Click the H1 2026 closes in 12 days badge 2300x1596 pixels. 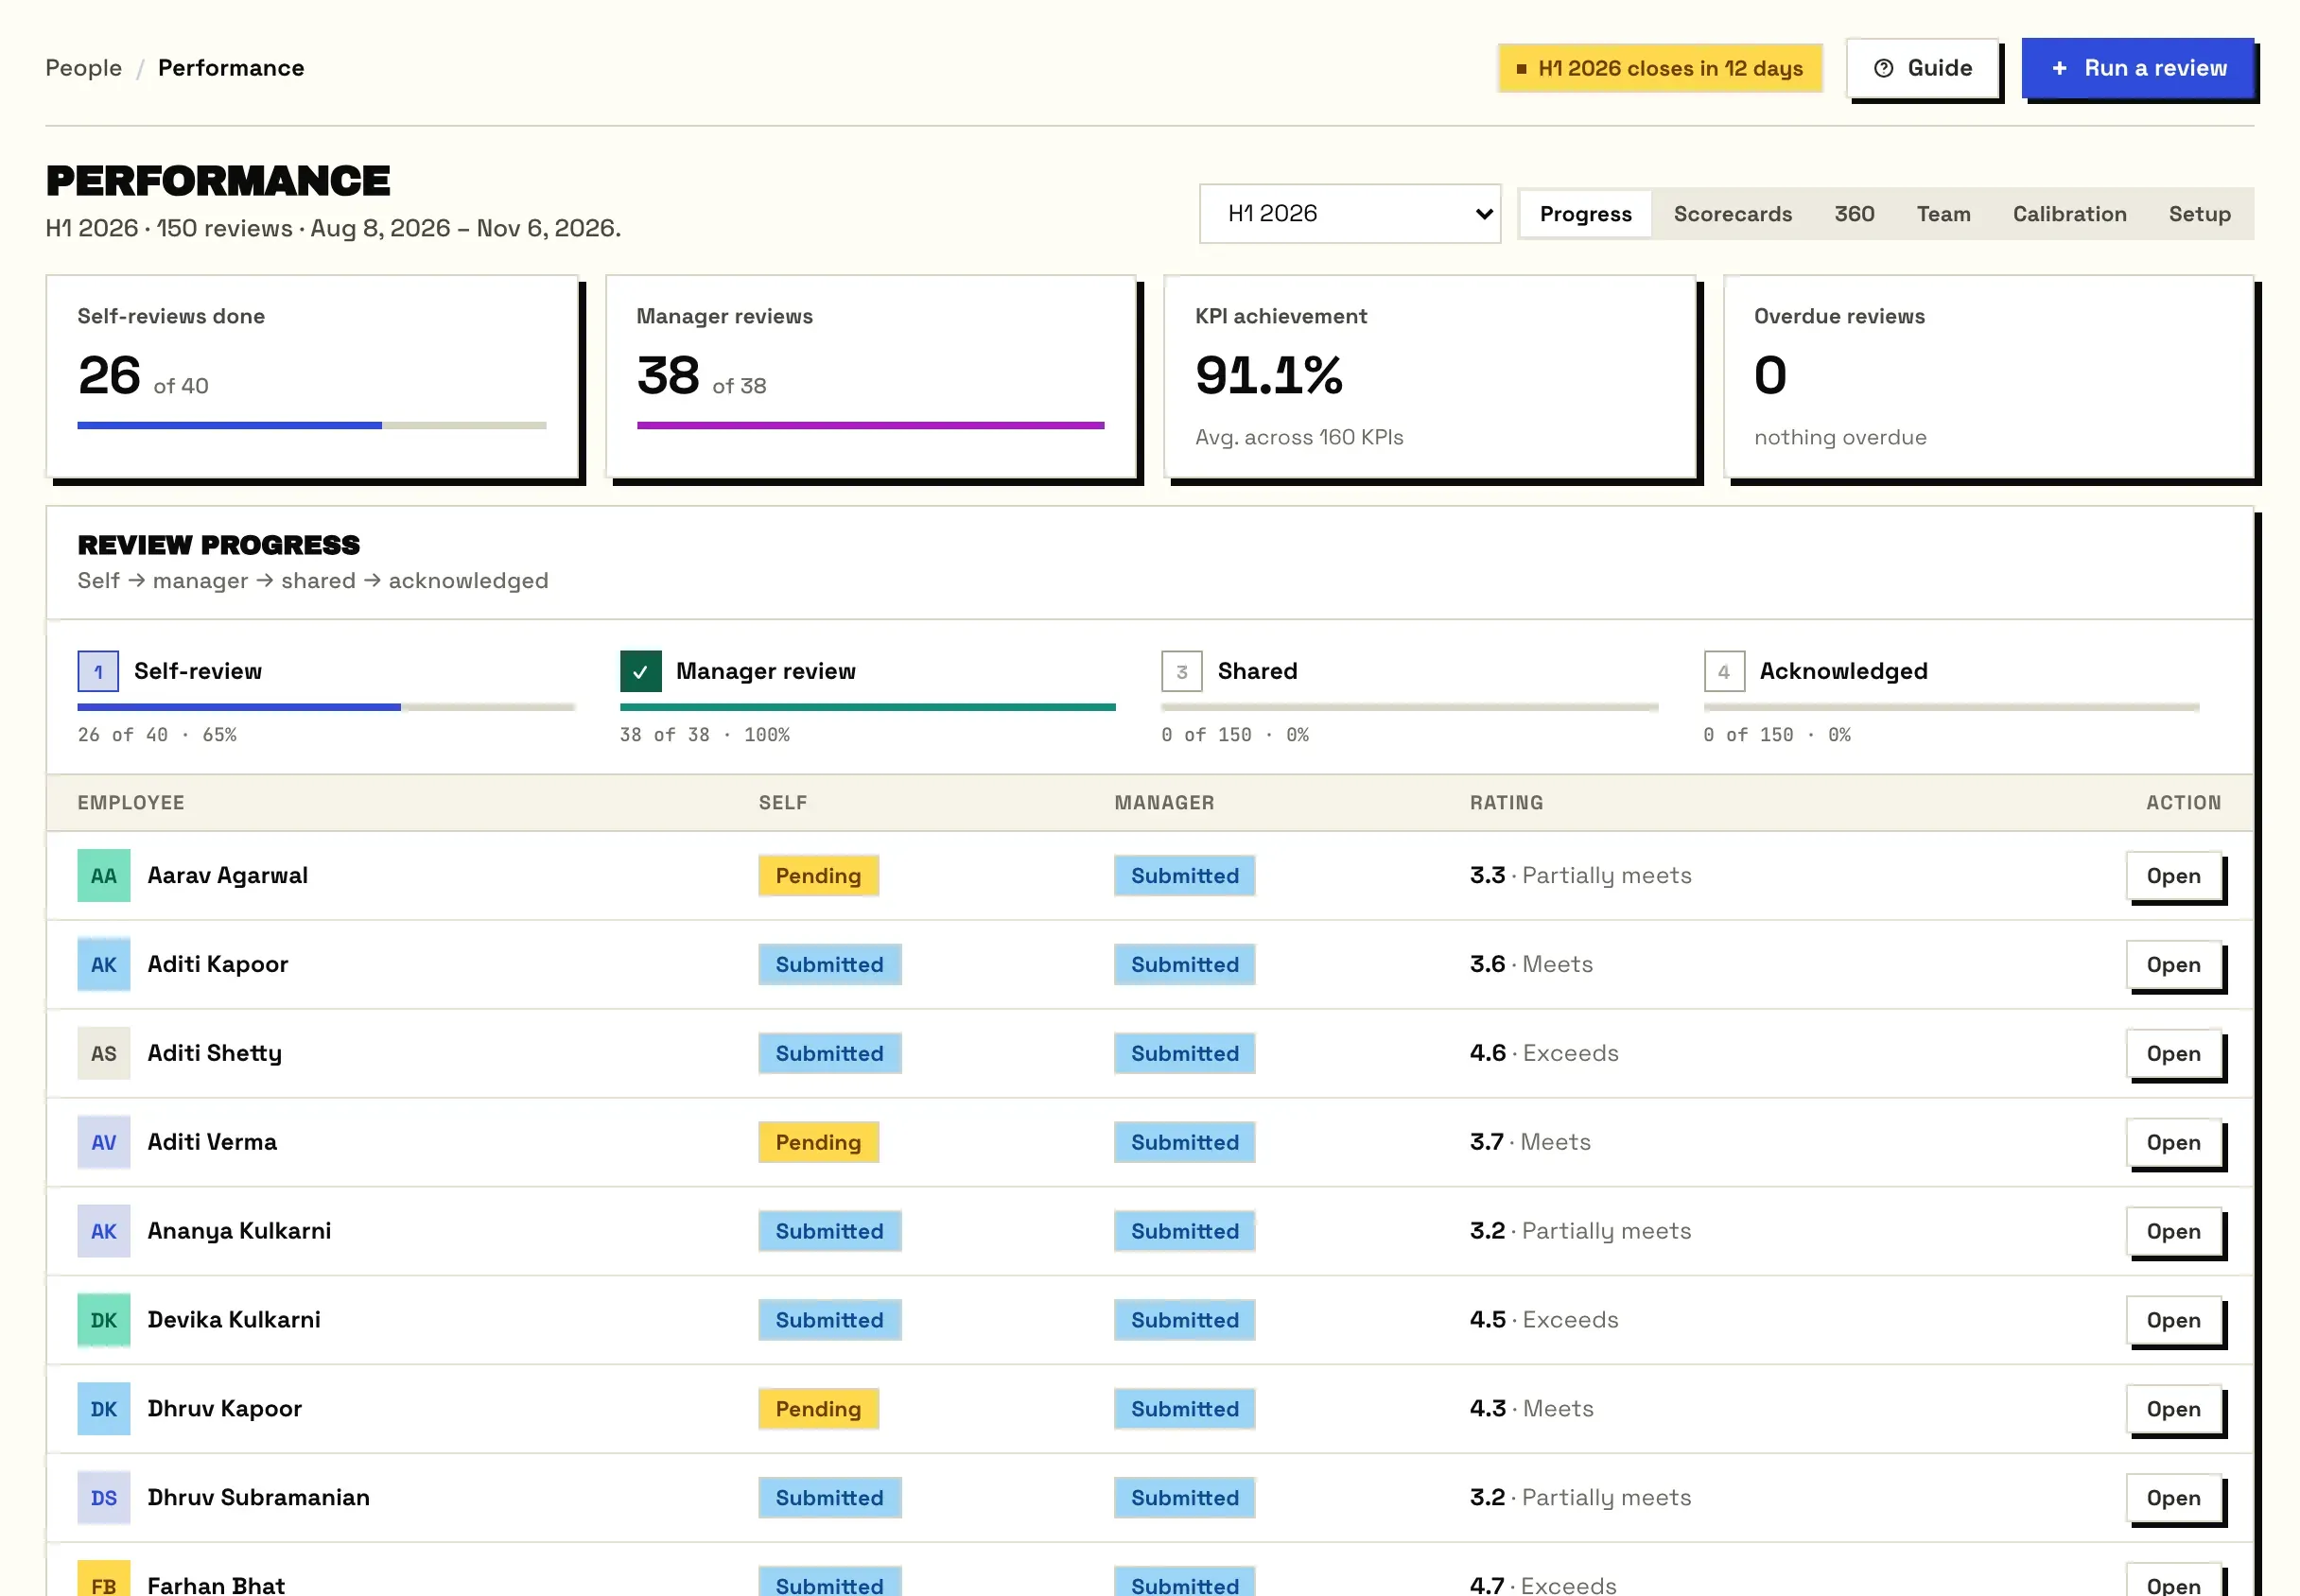[x=1660, y=68]
